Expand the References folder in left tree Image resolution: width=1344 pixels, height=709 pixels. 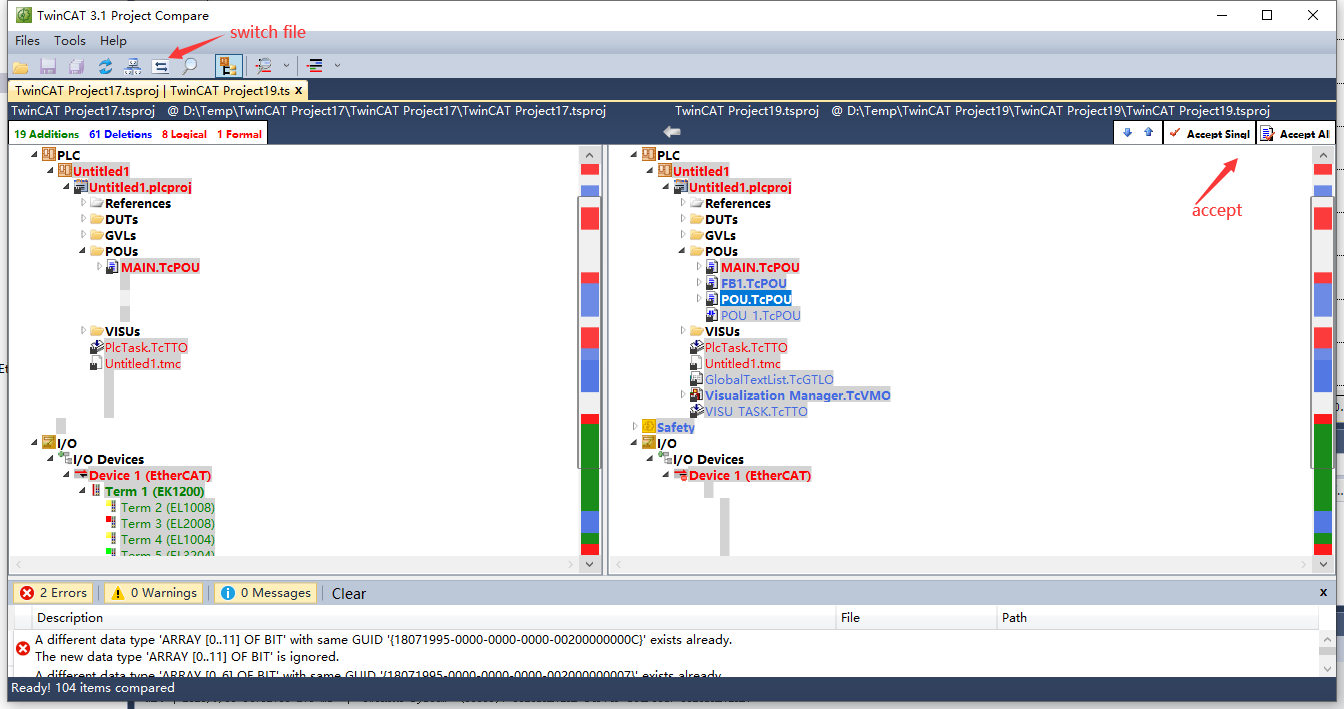pyautogui.click(x=84, y=203)
